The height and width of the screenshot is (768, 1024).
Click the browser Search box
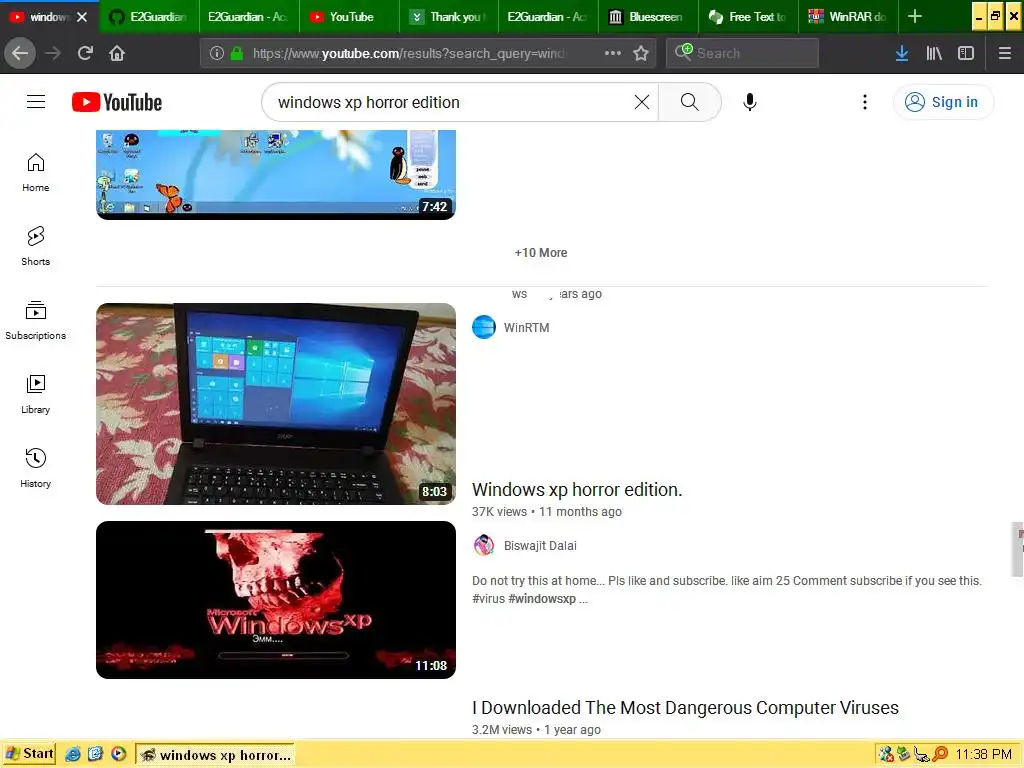[743, 53]
